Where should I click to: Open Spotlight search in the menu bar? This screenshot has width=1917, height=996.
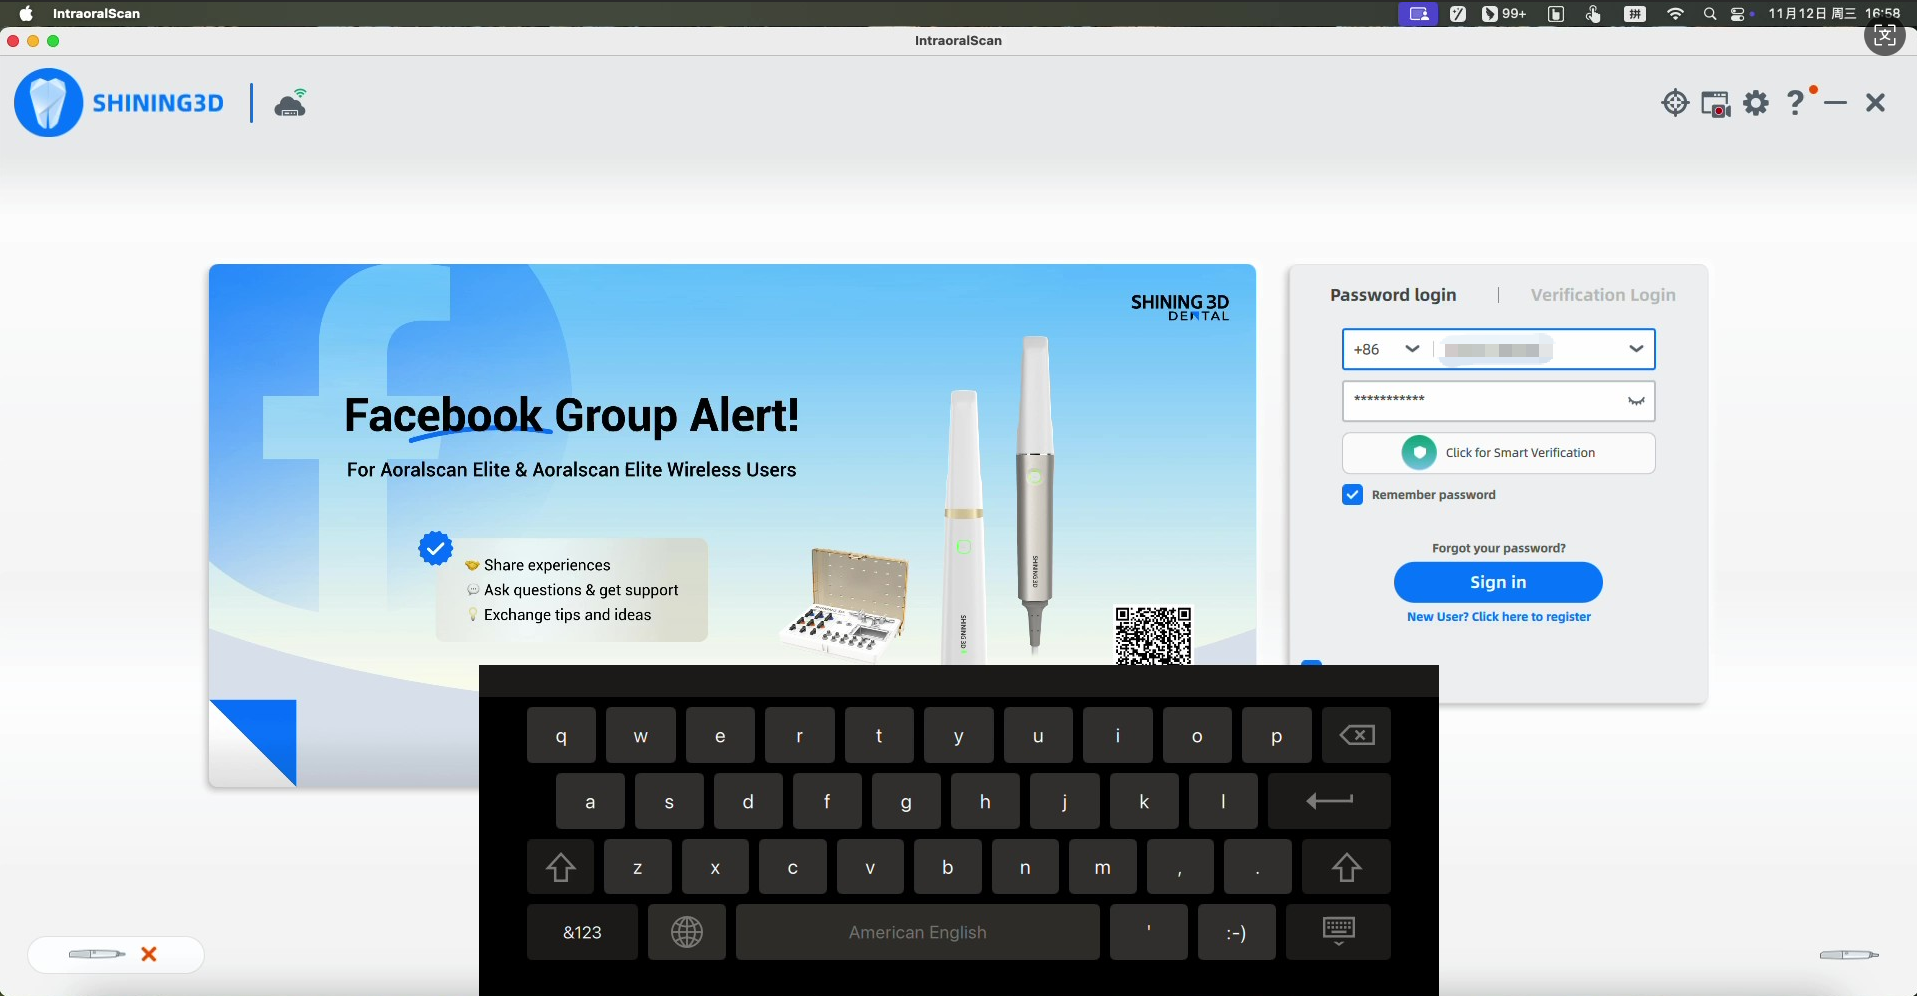(x=1711, y=14)
